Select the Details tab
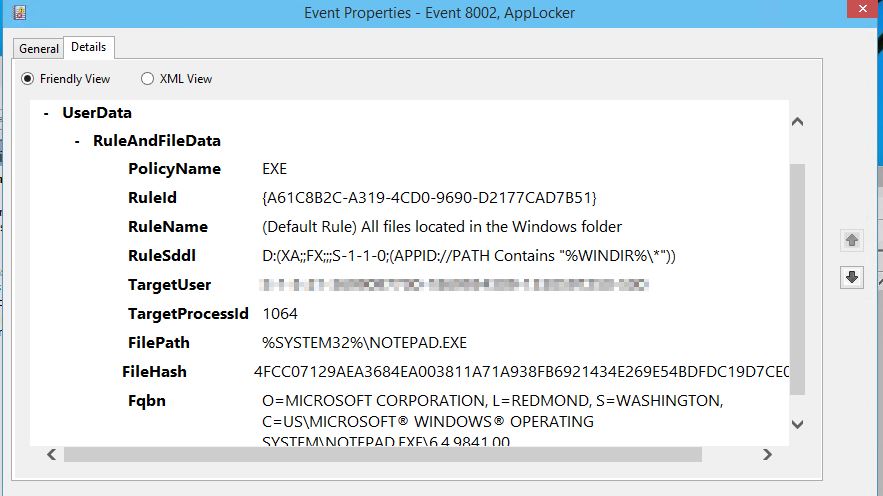The height and width of the screenshot is (496, 883). pos(89,47)
